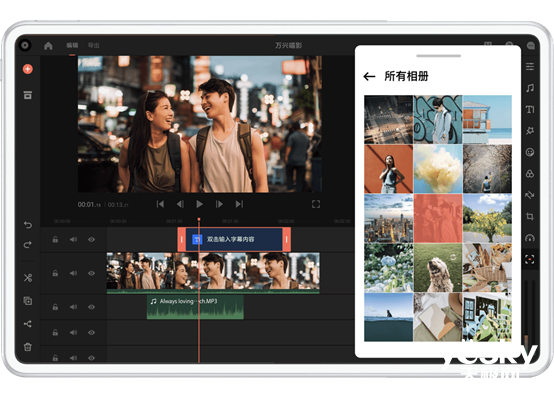
Task: Open the effects sparkle icon
Action: [530, 131]
